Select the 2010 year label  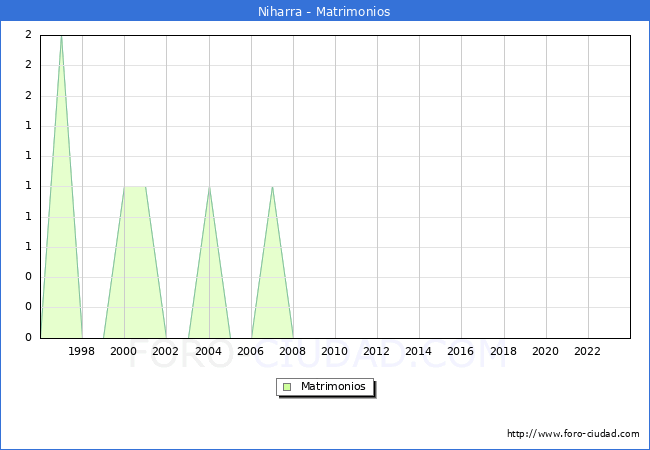coord(334,351)
